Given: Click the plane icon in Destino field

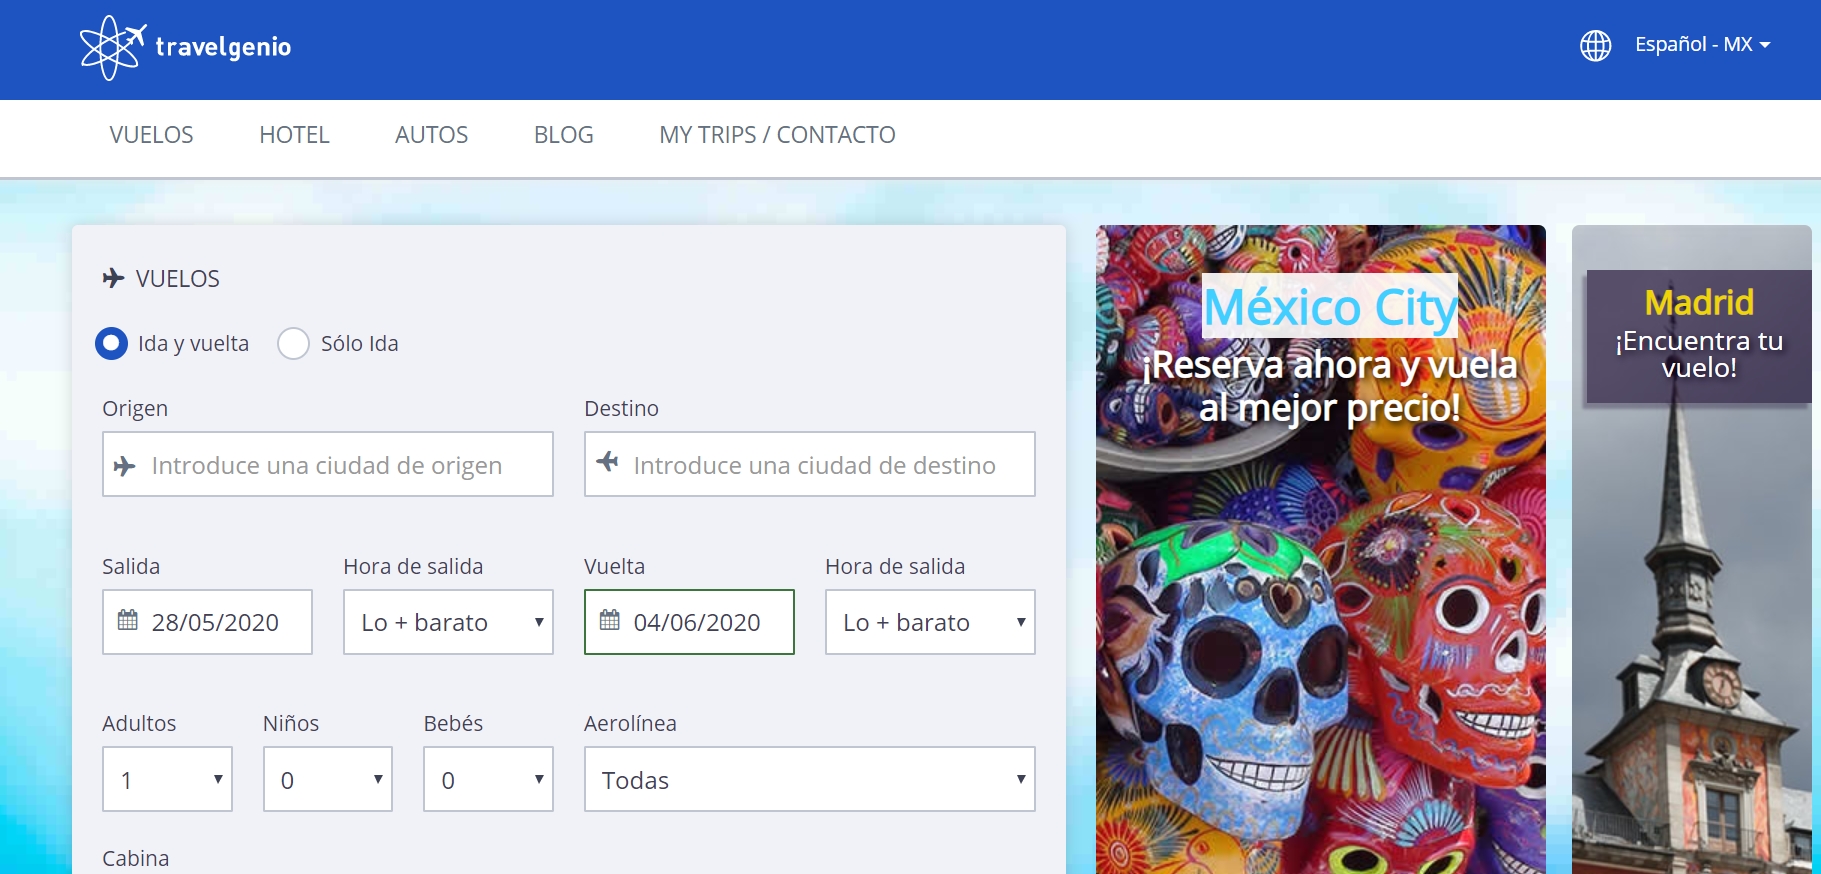Looking at the screenshot, I should coord(607,461).
